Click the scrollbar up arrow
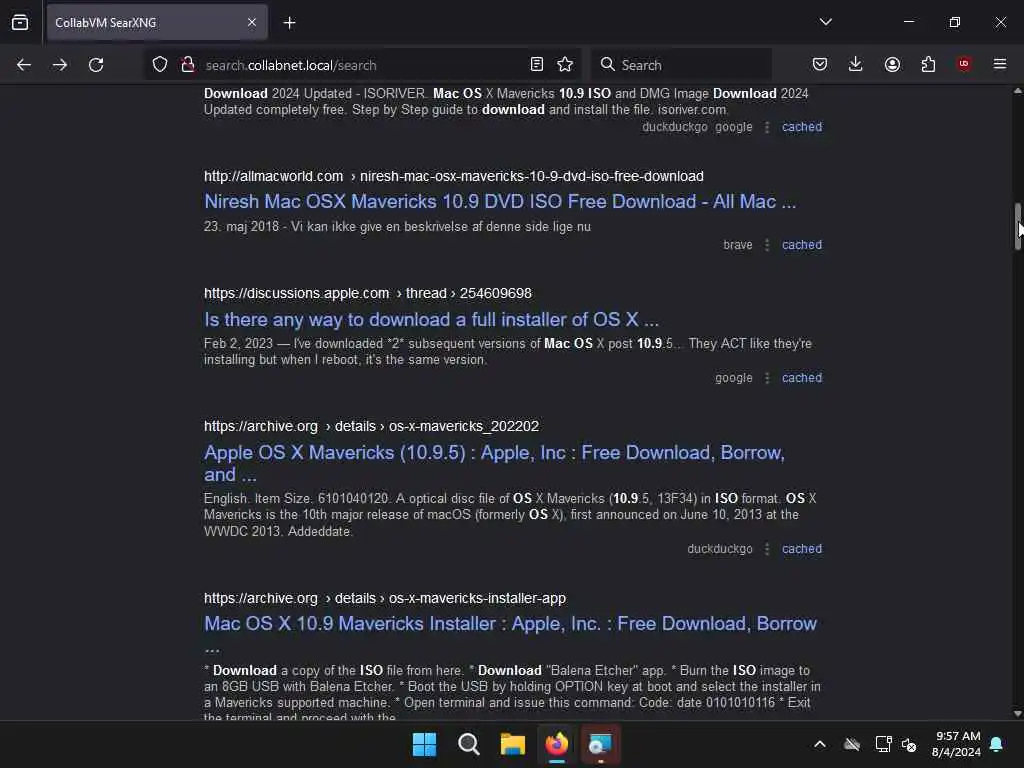The image size is (1024, 768). (1017, 91)
